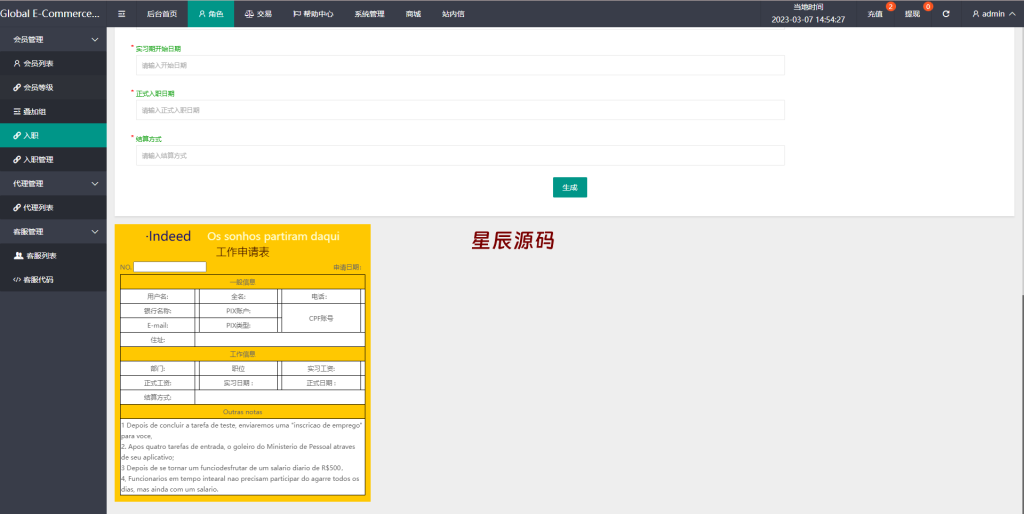The width and height of the screenshot is (1024, 514).
Task: Click the 结算方式: cell in the yellow form
Action: point(158,397)
